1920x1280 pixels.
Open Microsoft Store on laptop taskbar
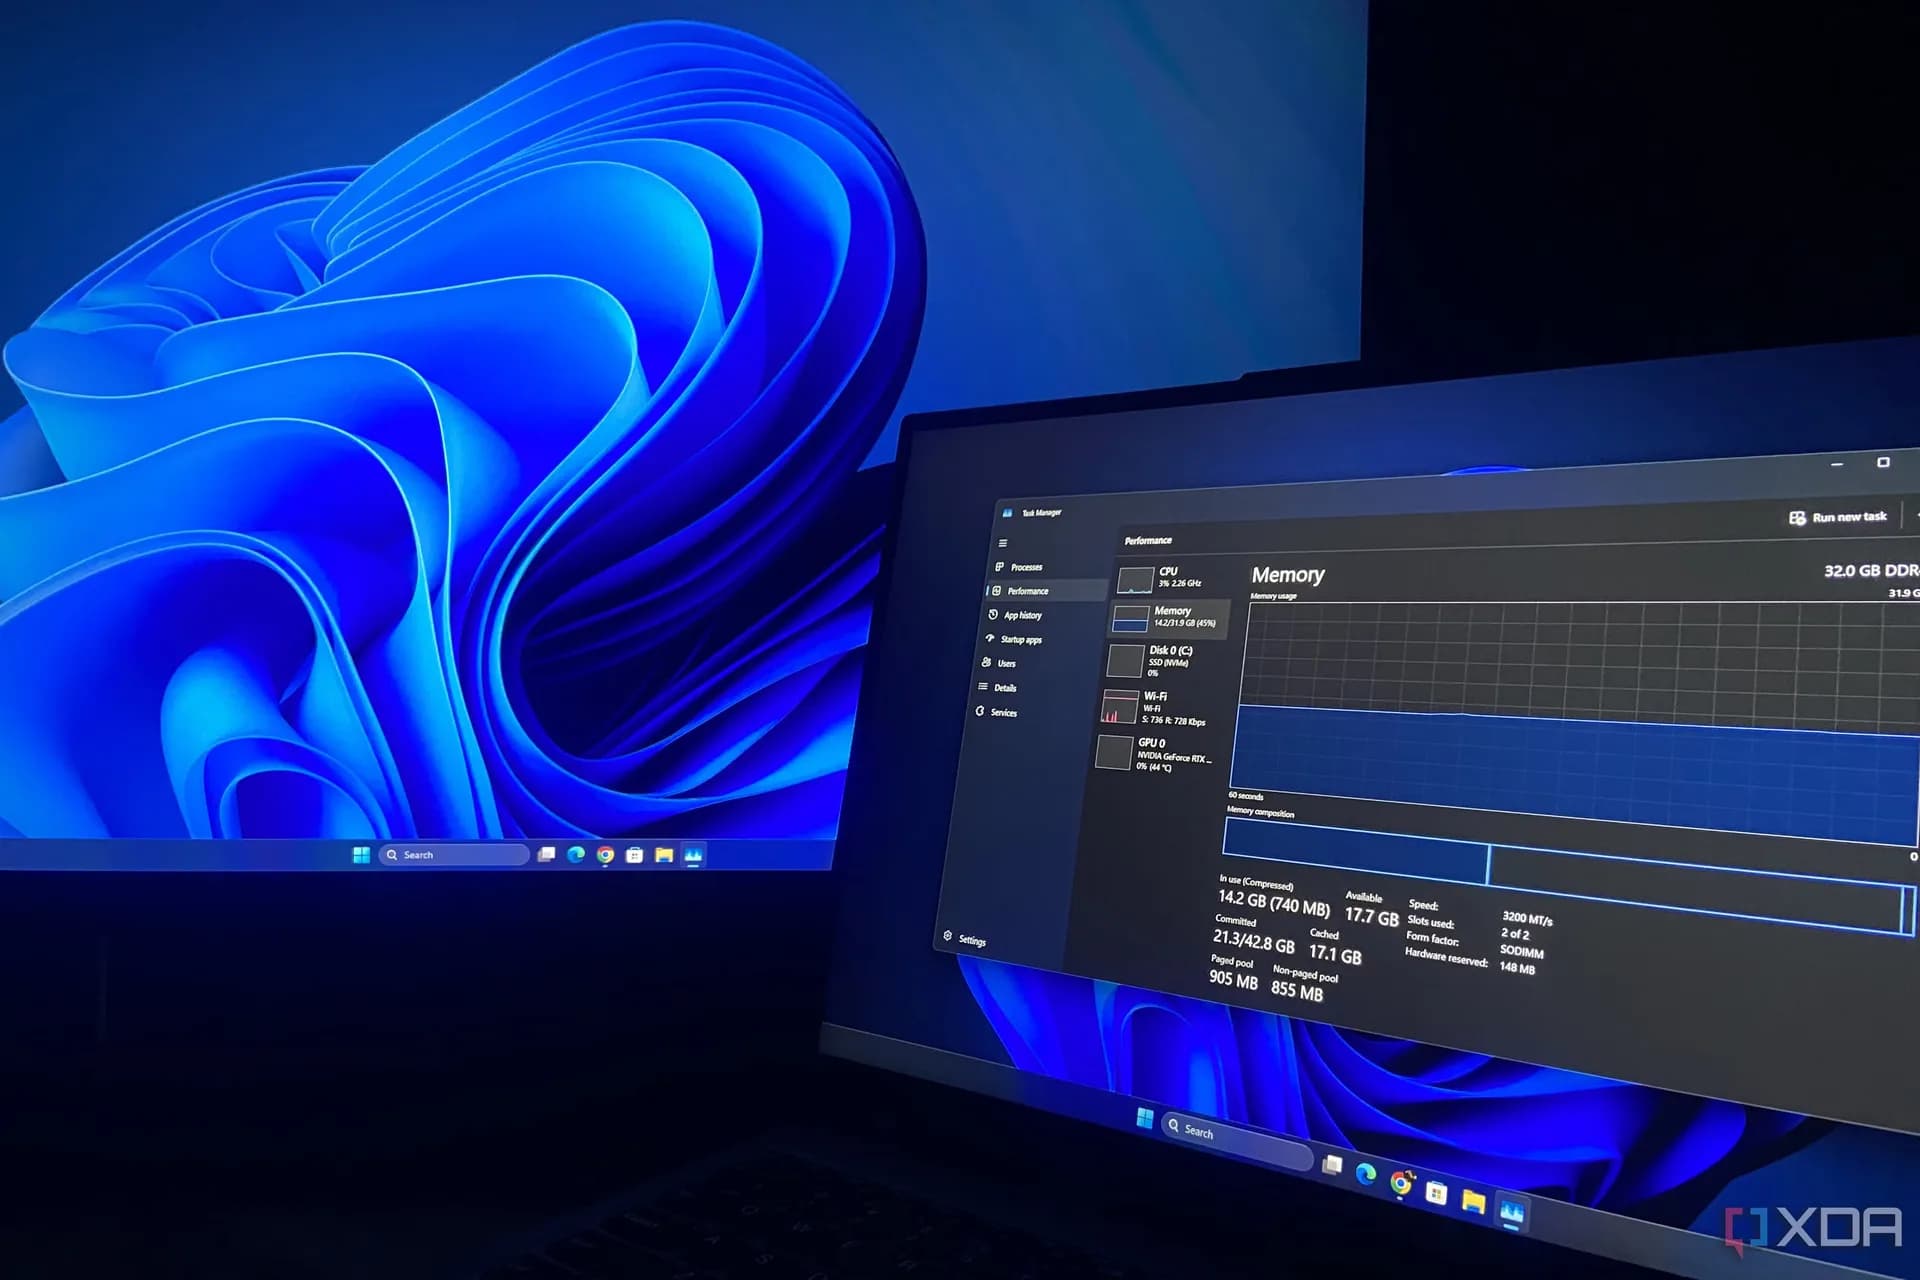coord(1436,1192)
